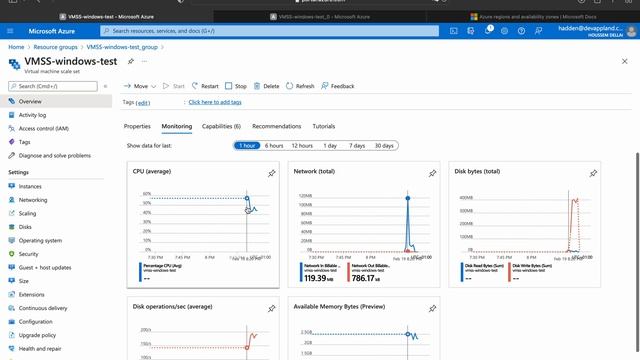Switch to the Recommendations tab
Image resolution: width=640 pixels, height=360 pixels.
tap(277, 127)
